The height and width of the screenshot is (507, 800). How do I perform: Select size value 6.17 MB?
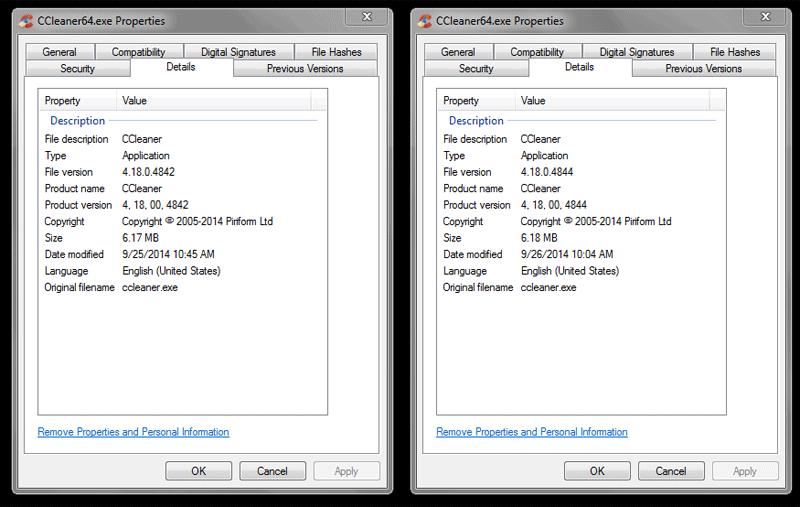(140, 238)
